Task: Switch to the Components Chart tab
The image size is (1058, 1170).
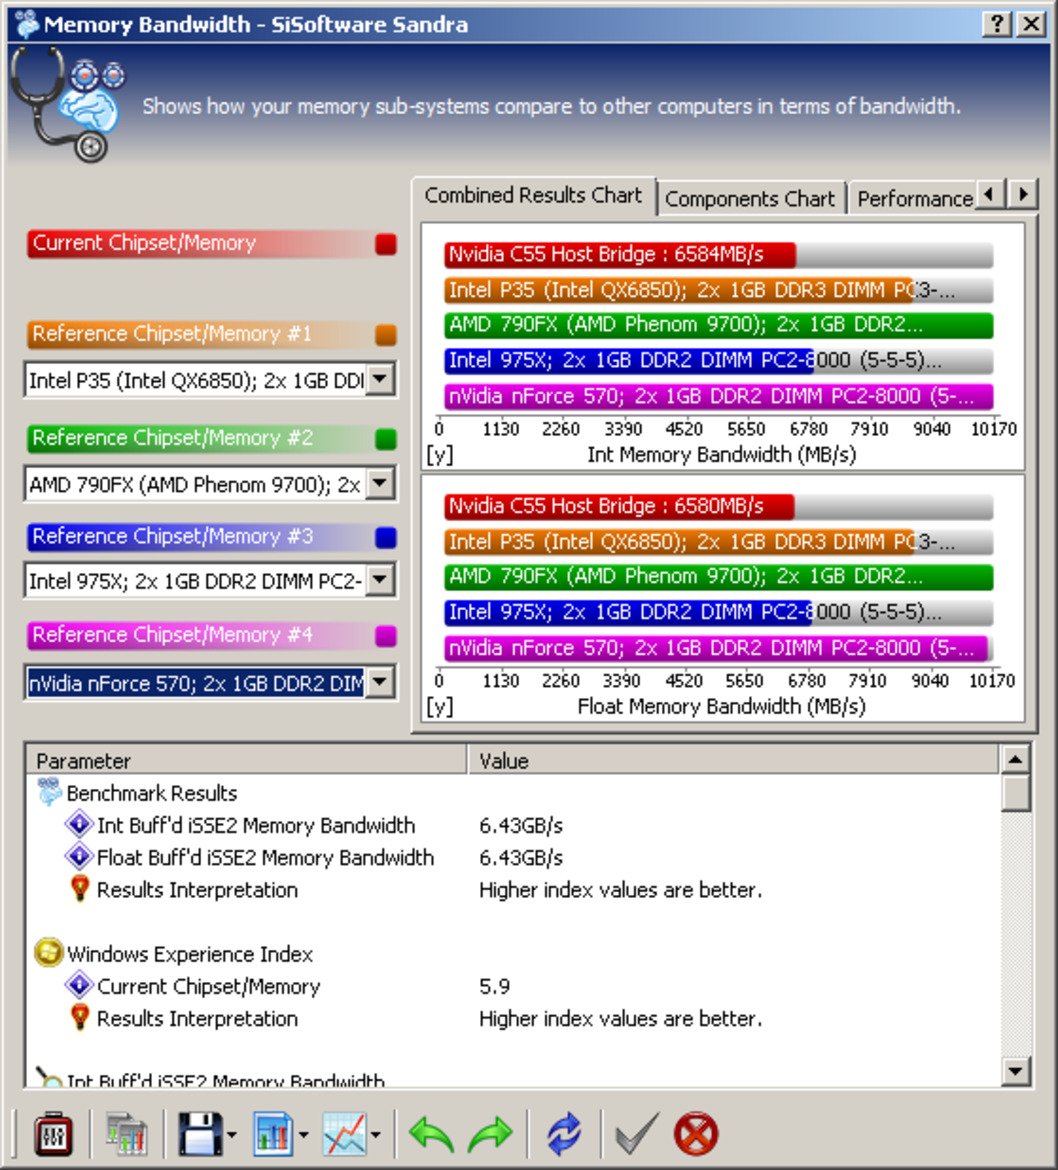Action: coord(750,198)
